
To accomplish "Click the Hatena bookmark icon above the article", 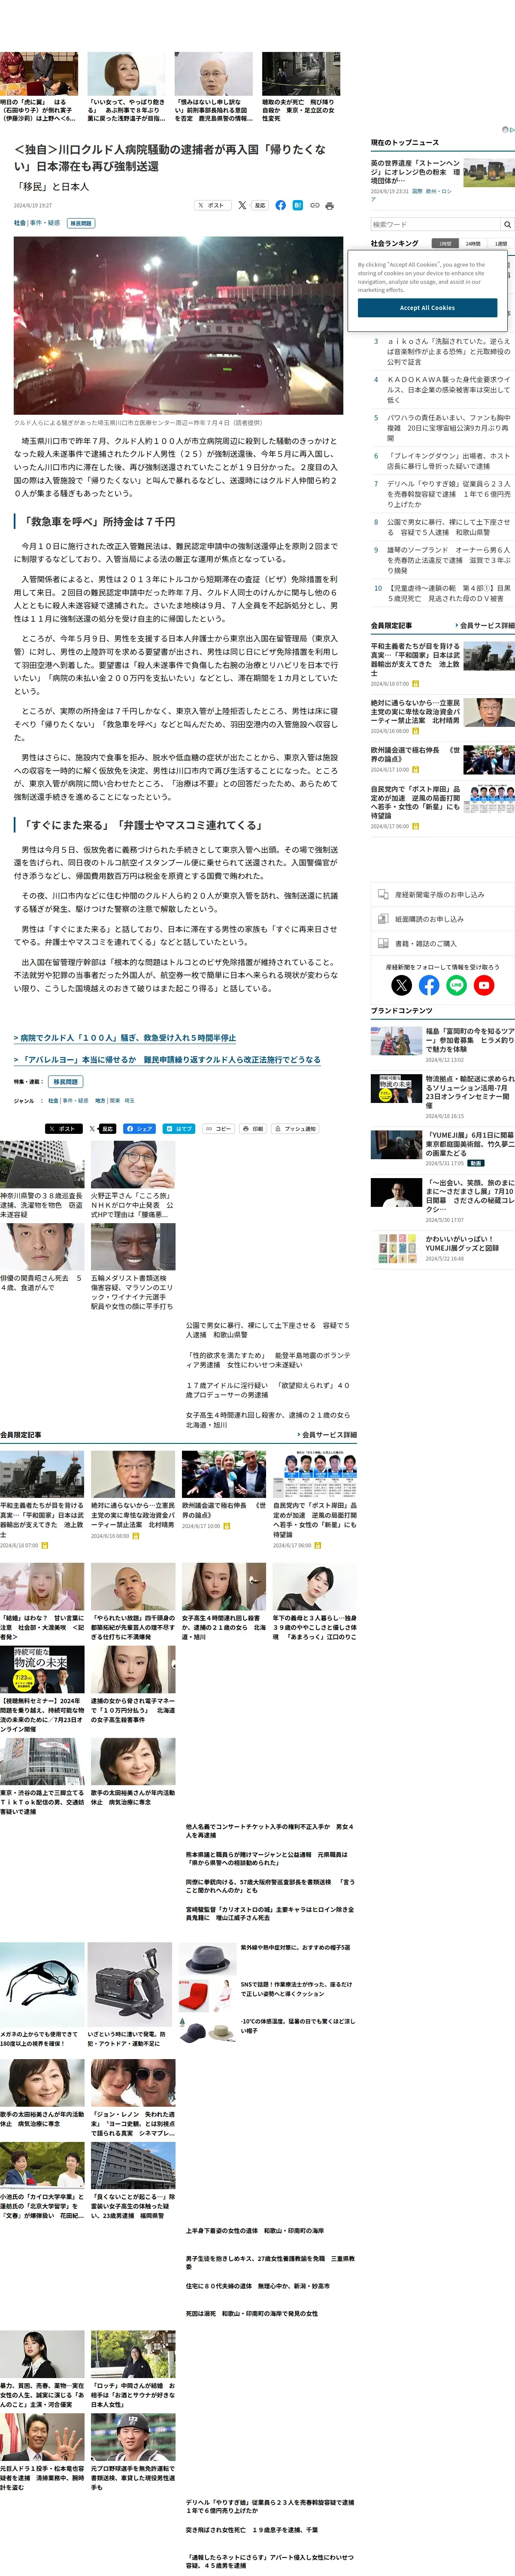I will coord(297,205).
